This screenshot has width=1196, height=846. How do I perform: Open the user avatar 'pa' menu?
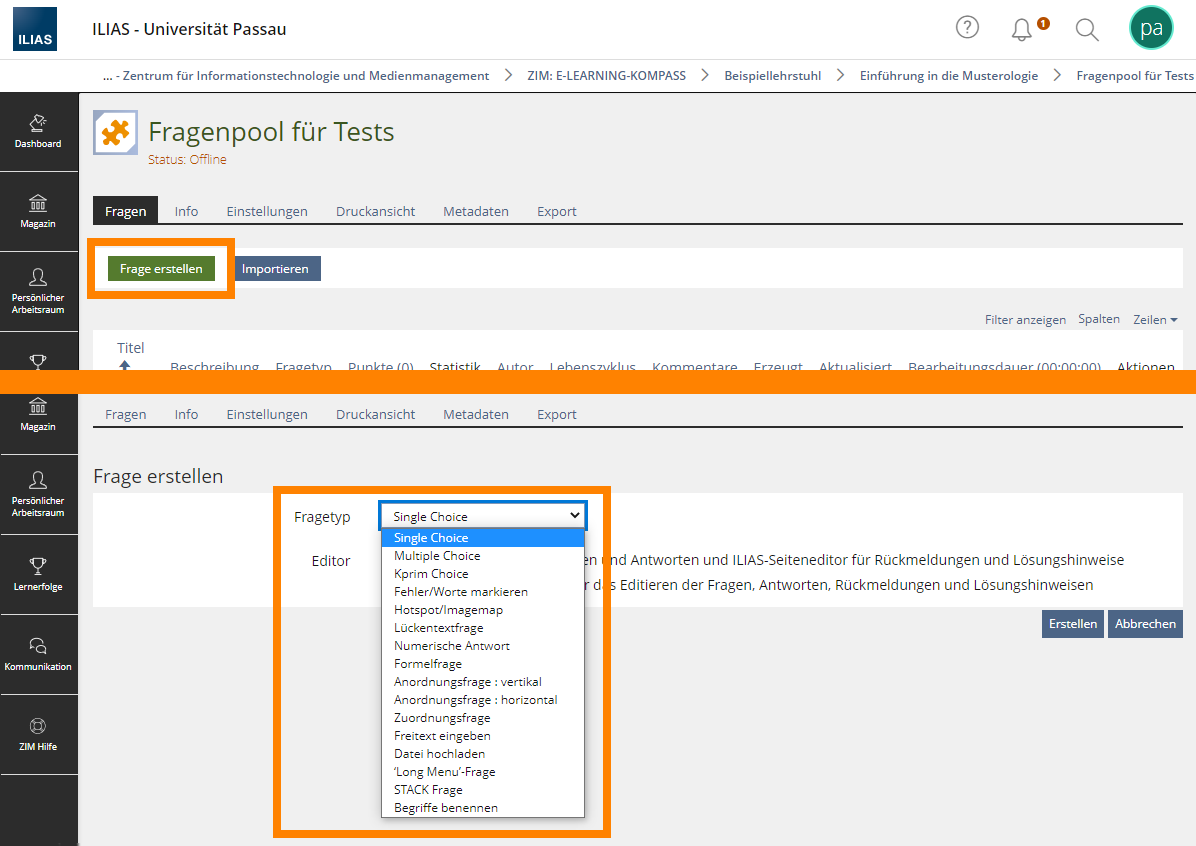(x=1151, y=28)
